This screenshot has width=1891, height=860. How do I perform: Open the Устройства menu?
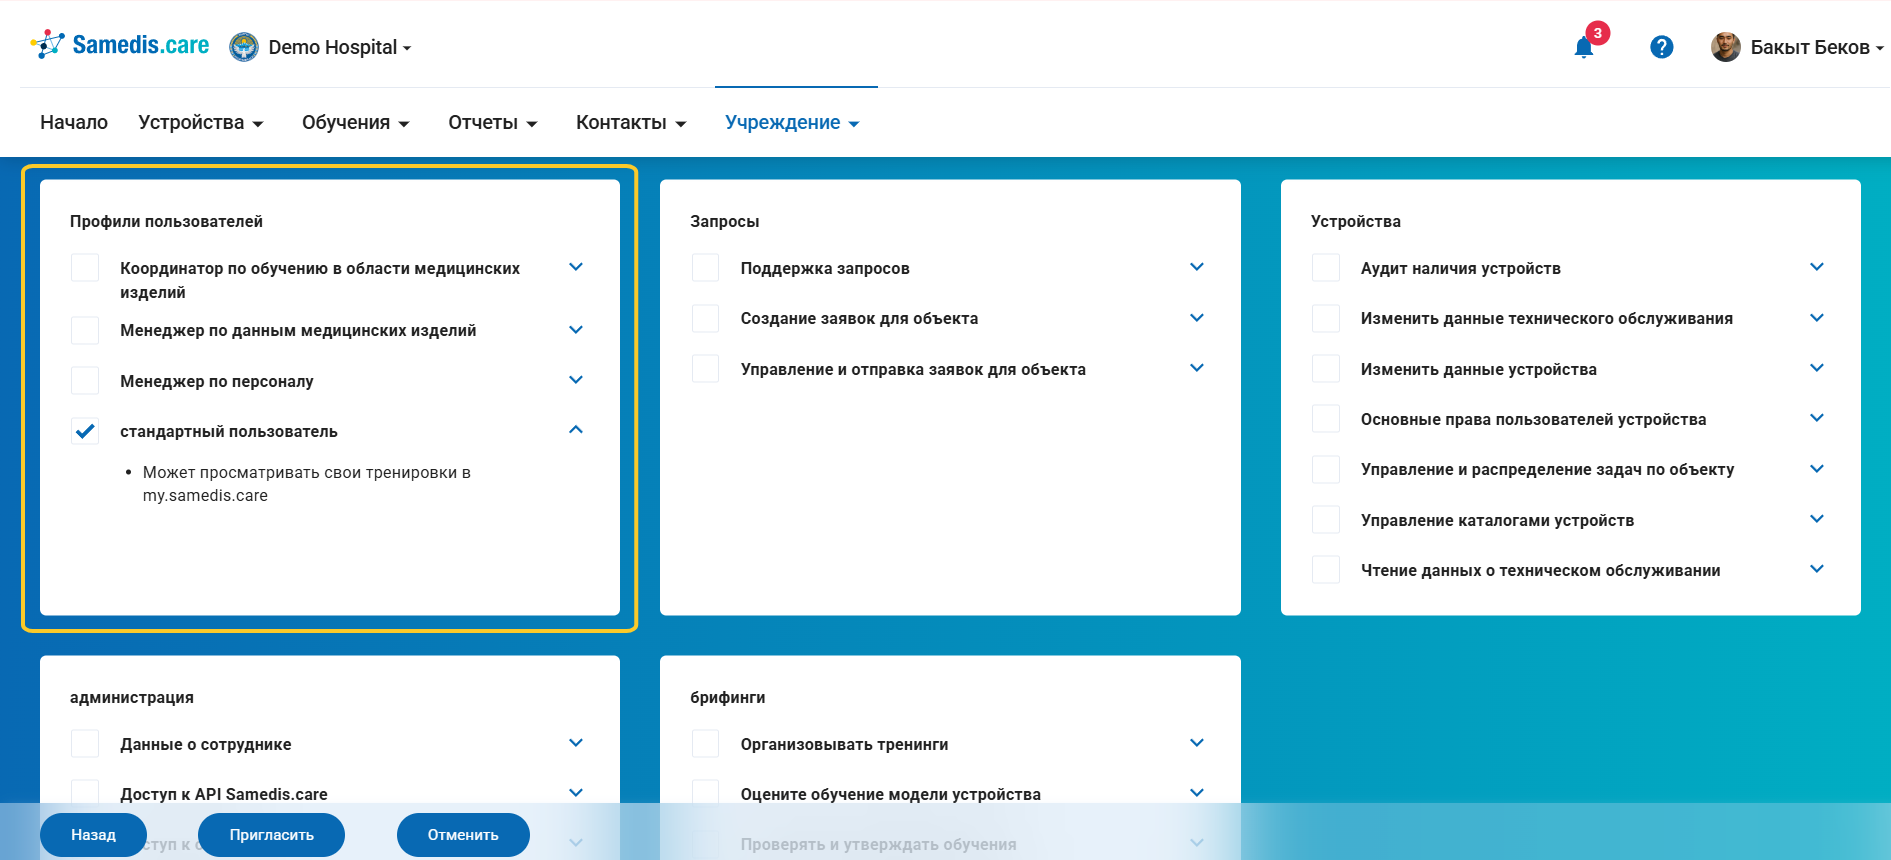point(200,122)
